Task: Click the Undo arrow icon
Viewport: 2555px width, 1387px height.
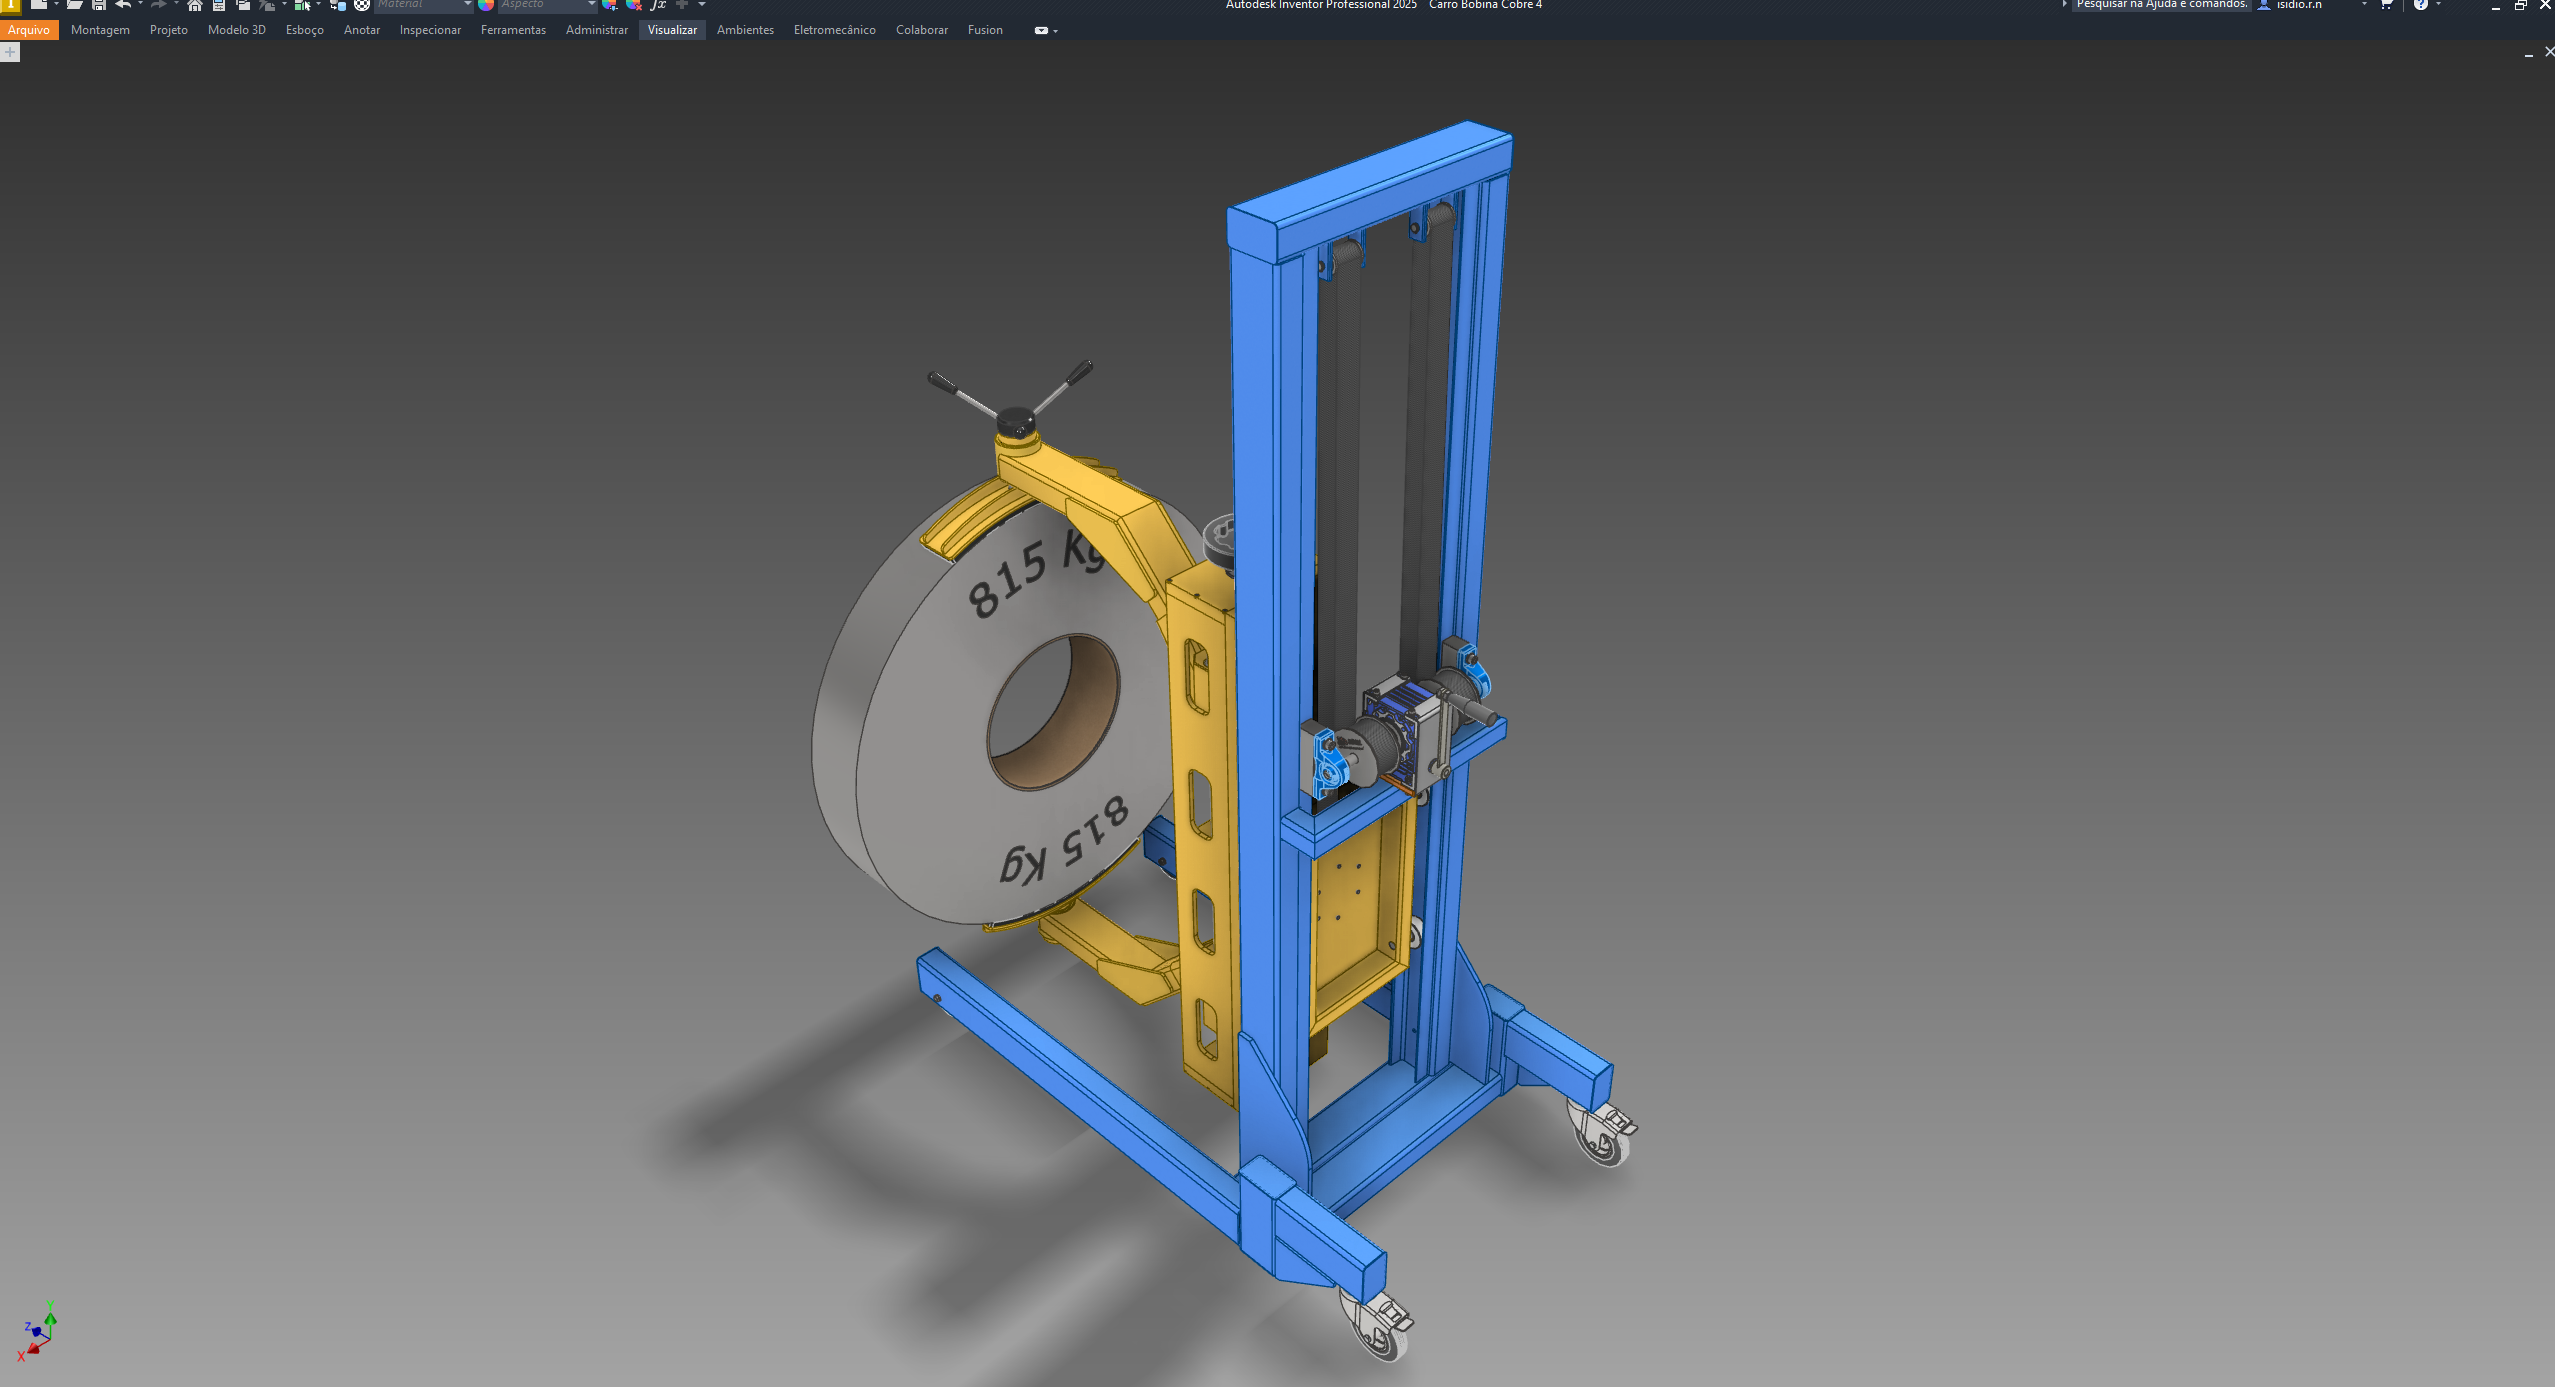Action: click(x=123, y=5)
